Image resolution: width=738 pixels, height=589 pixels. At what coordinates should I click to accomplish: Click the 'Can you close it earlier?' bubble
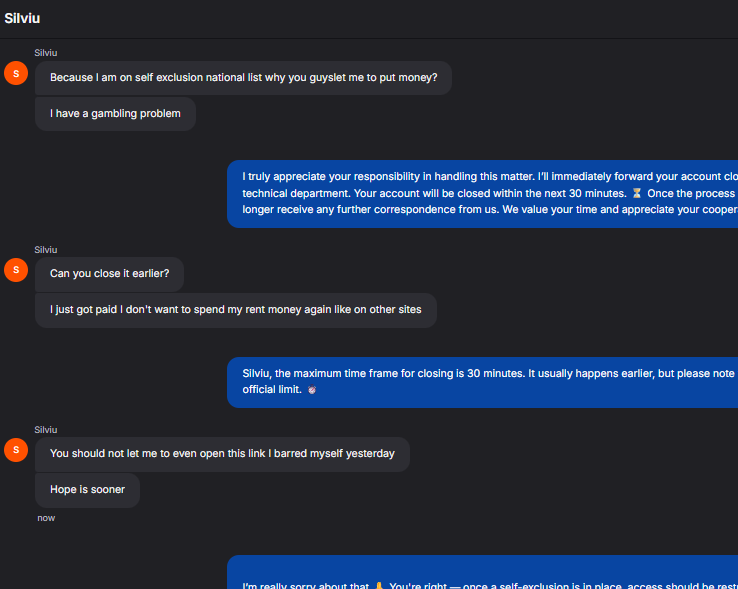(x=109, y=274)
